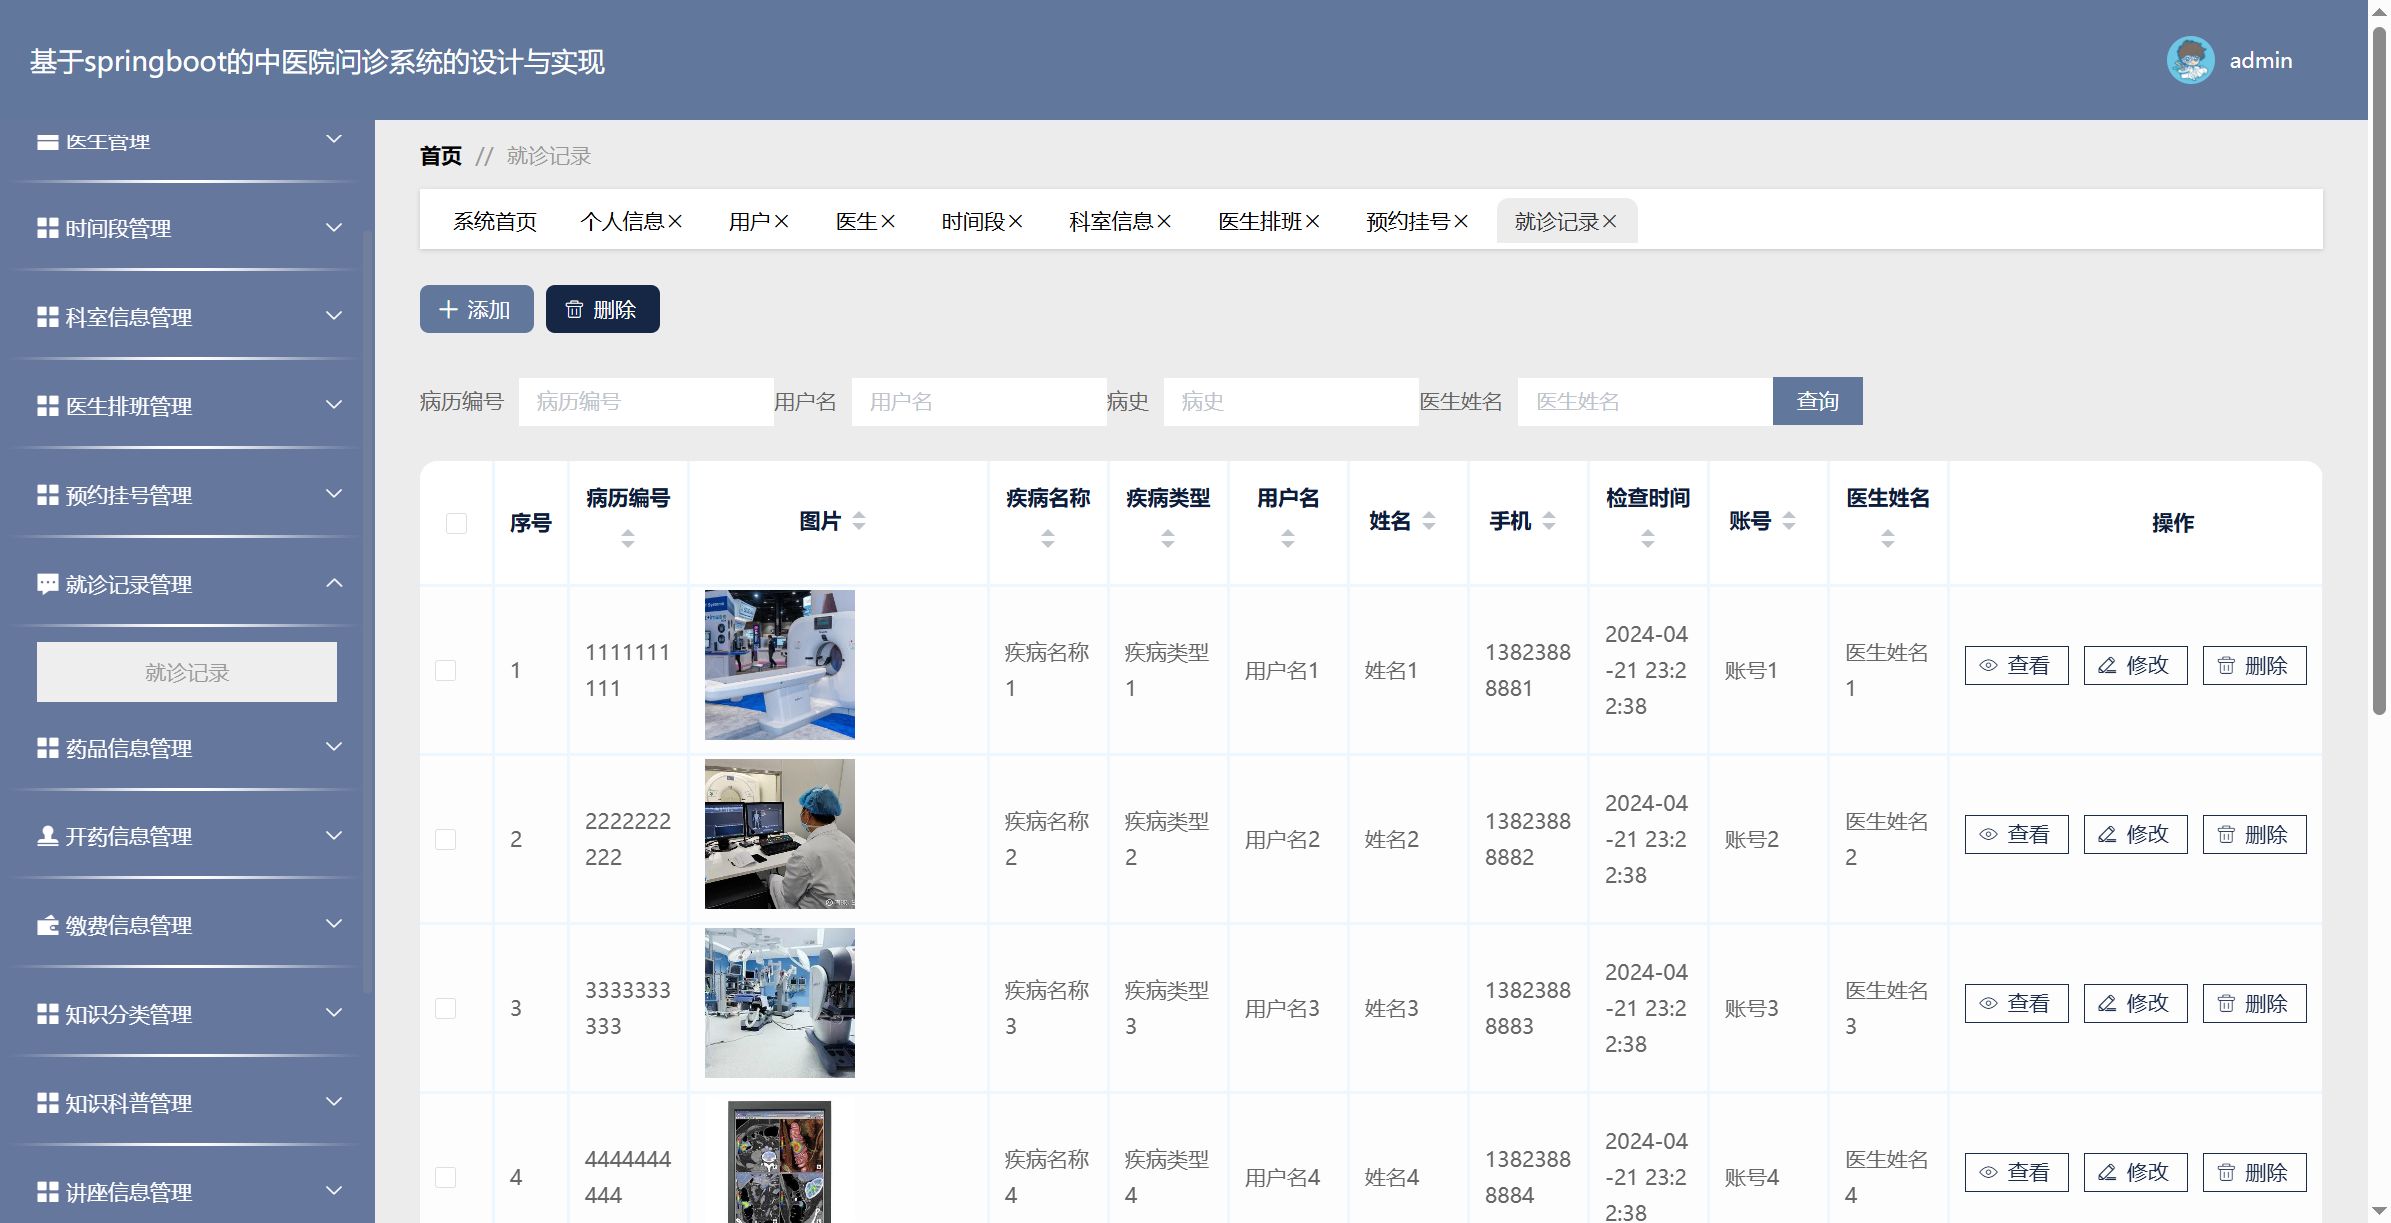Sort by 姓名 column arrows
Viewport: 2391px width, 1223px height.
pos(1429,521)
